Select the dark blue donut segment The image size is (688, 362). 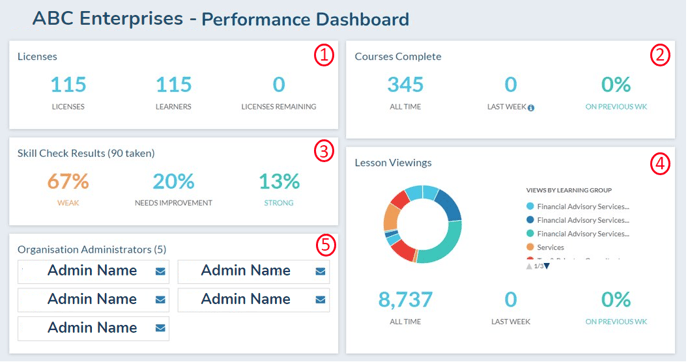click(x=450, y=204)
